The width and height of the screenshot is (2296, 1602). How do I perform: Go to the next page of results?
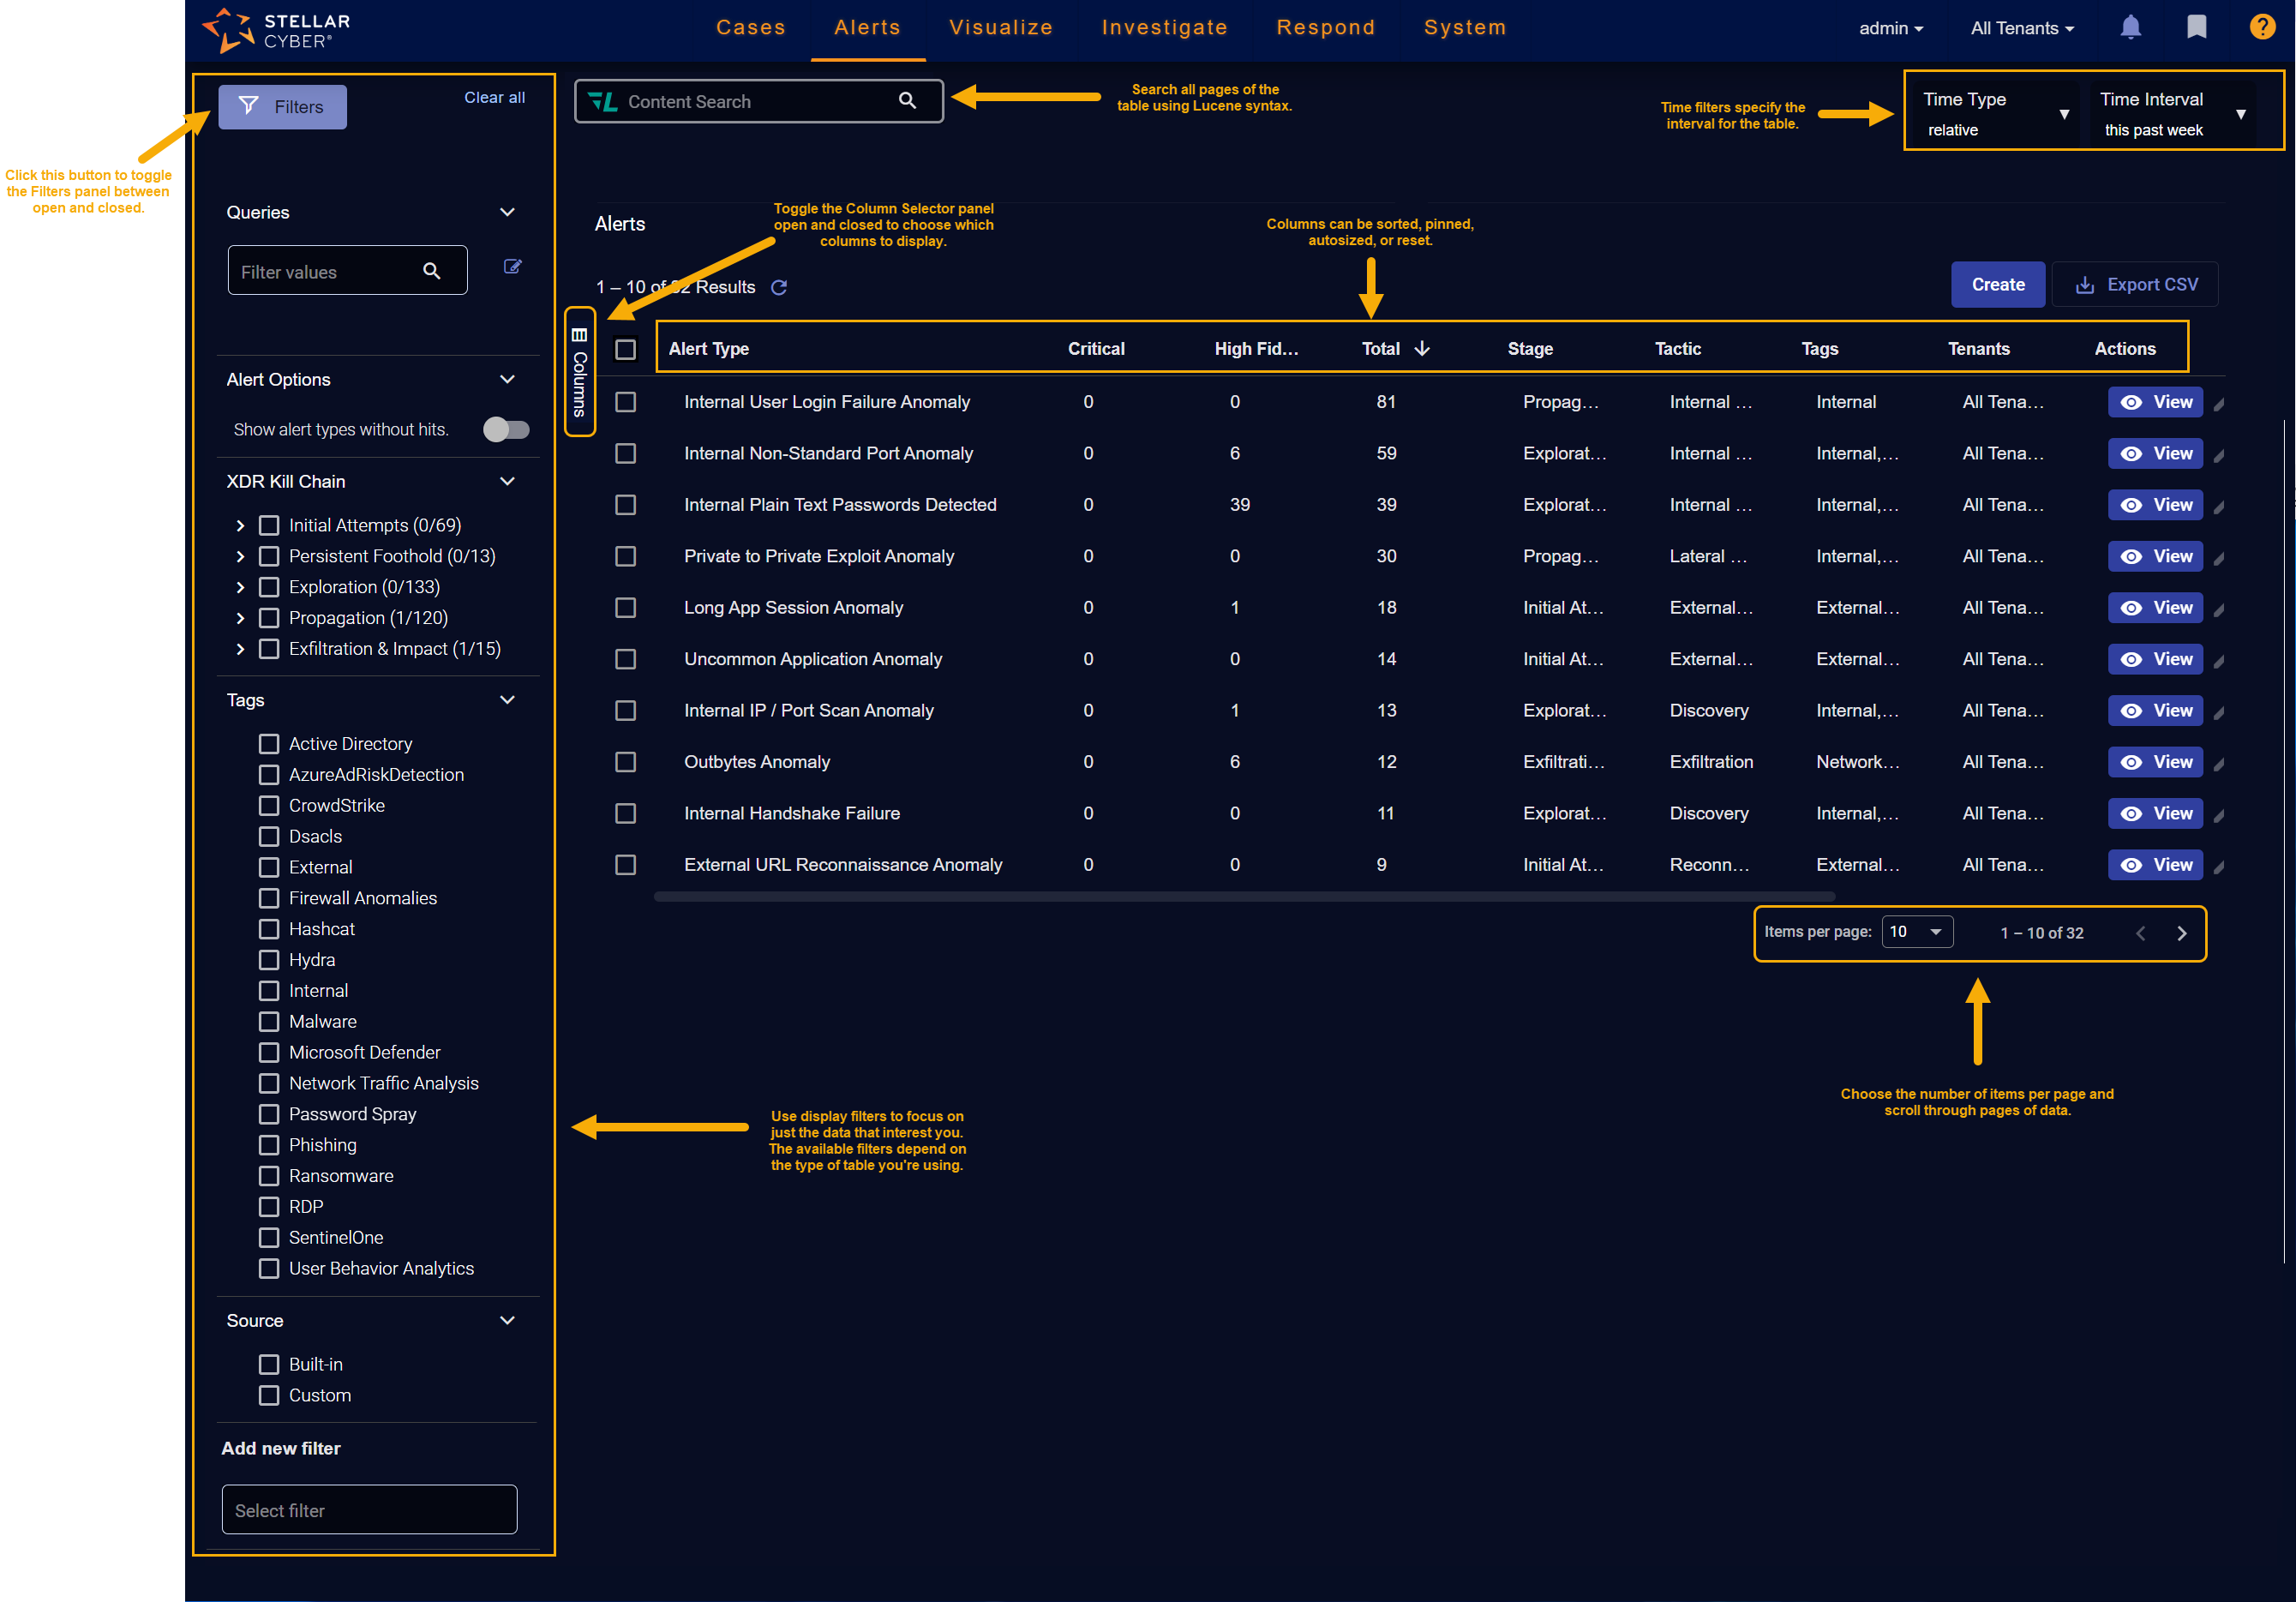point(2181,933)
